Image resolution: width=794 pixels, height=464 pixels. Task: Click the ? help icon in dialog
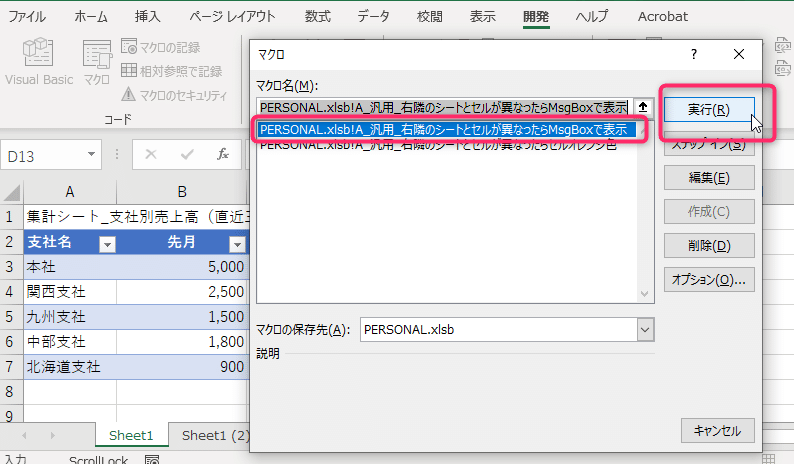(x=694, y=54)
